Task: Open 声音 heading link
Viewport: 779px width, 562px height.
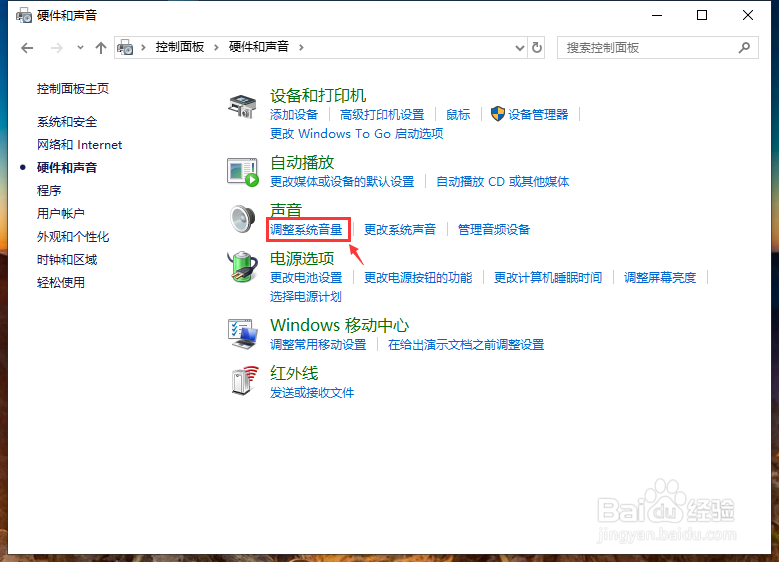Action: [286, 210]
